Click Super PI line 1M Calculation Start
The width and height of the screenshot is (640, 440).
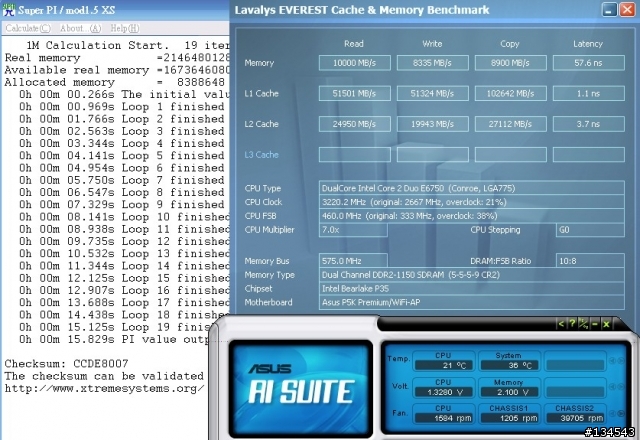click(128, 45)
